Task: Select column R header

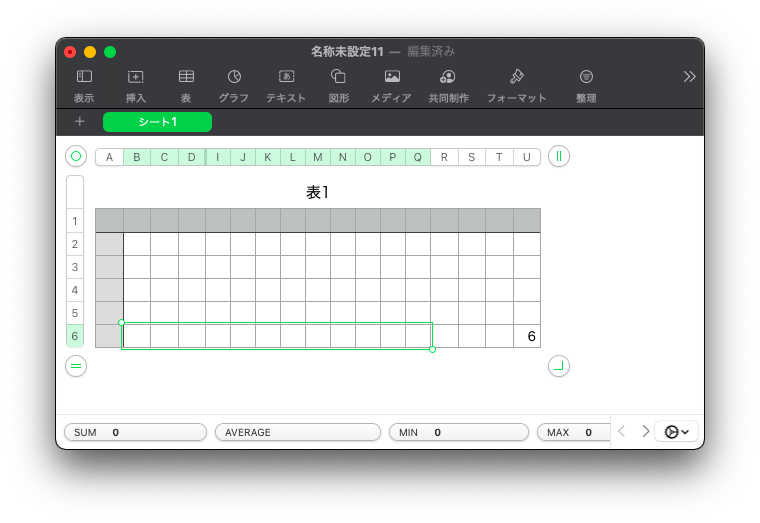Action: pyautogui.click(x=444, y=157)
